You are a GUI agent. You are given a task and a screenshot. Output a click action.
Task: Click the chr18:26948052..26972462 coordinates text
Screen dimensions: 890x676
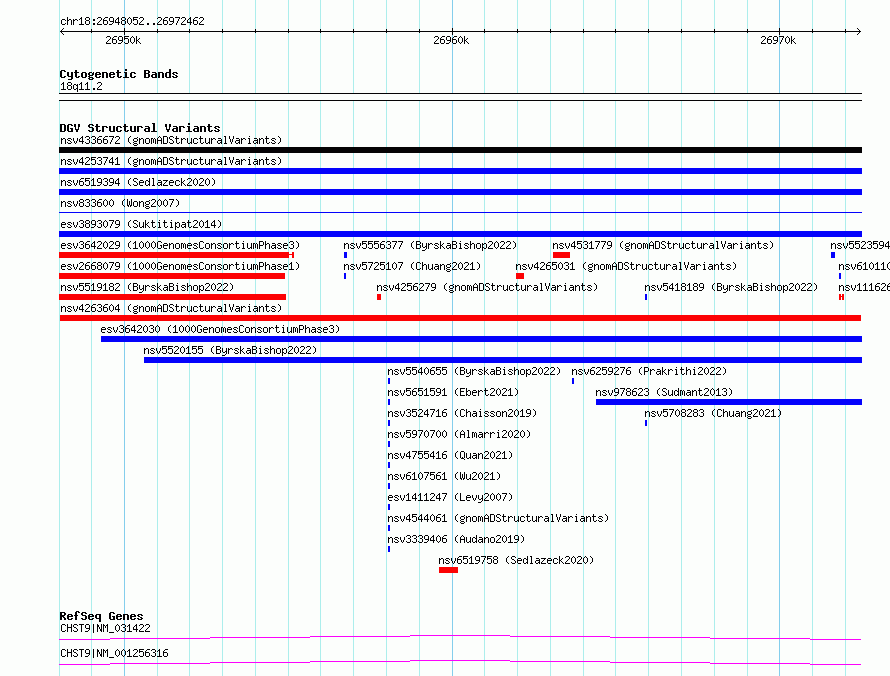[x=132, y=21]
